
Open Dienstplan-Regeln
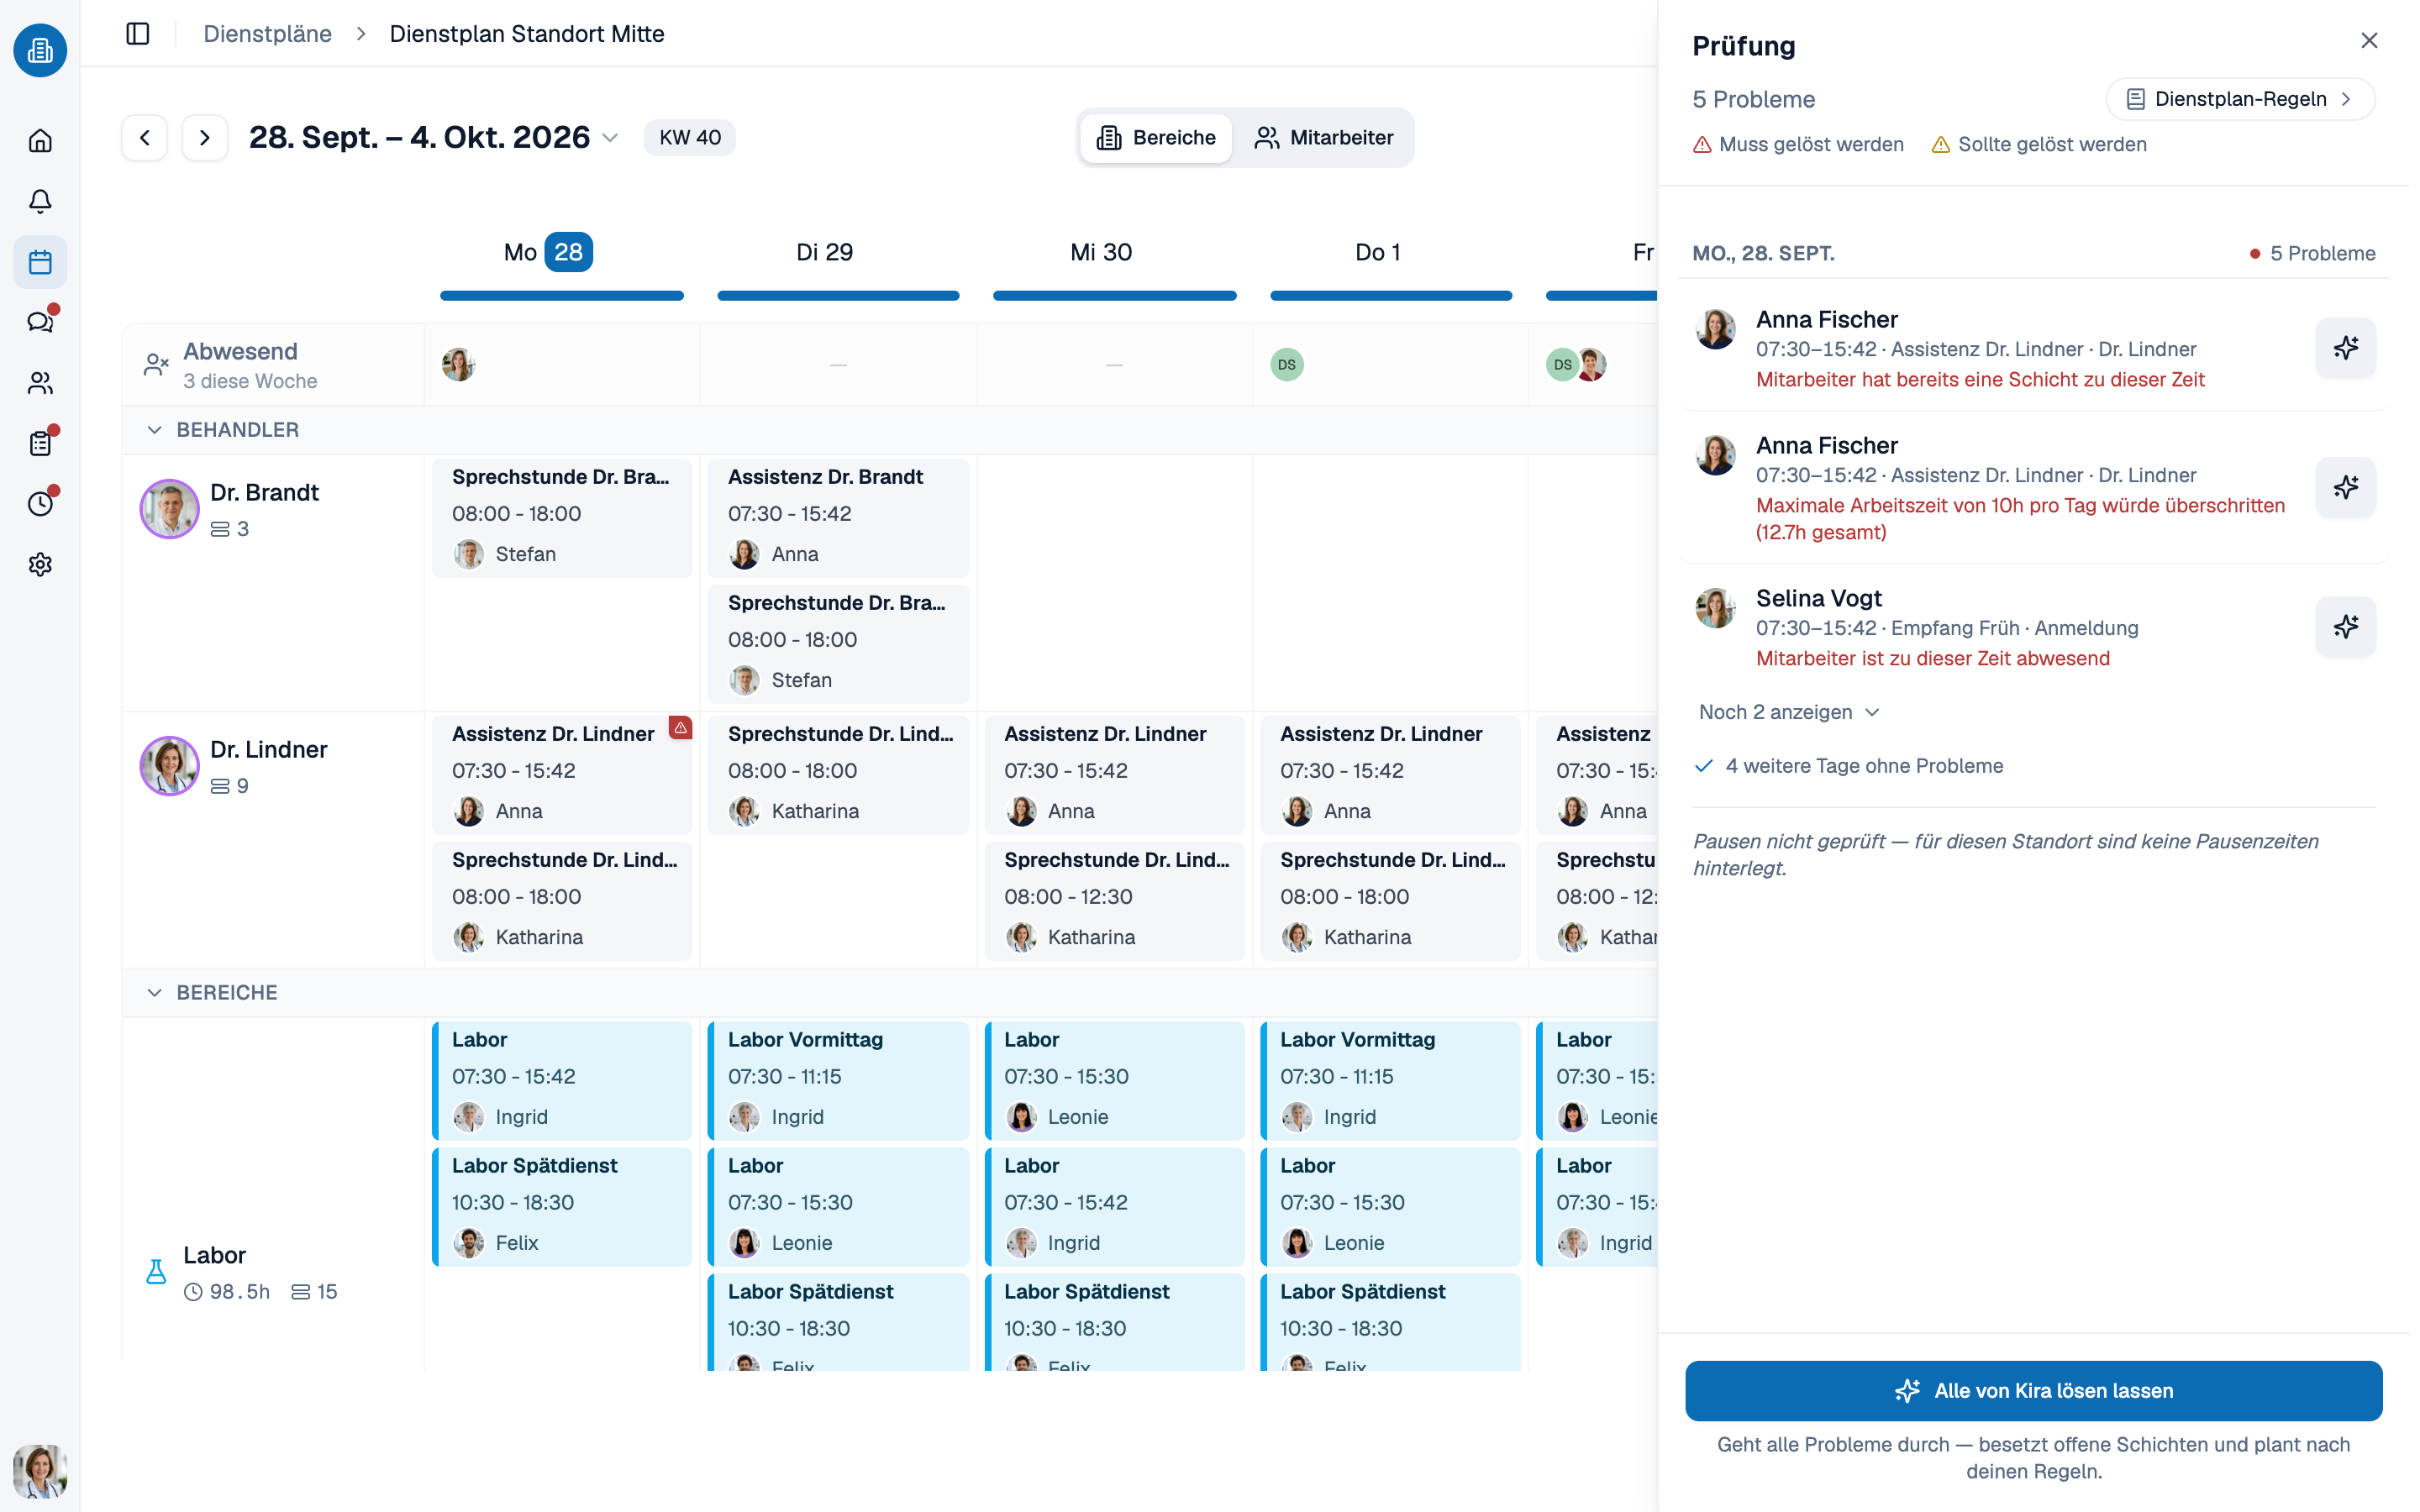pyautogui.click(x=2239, y=99)
